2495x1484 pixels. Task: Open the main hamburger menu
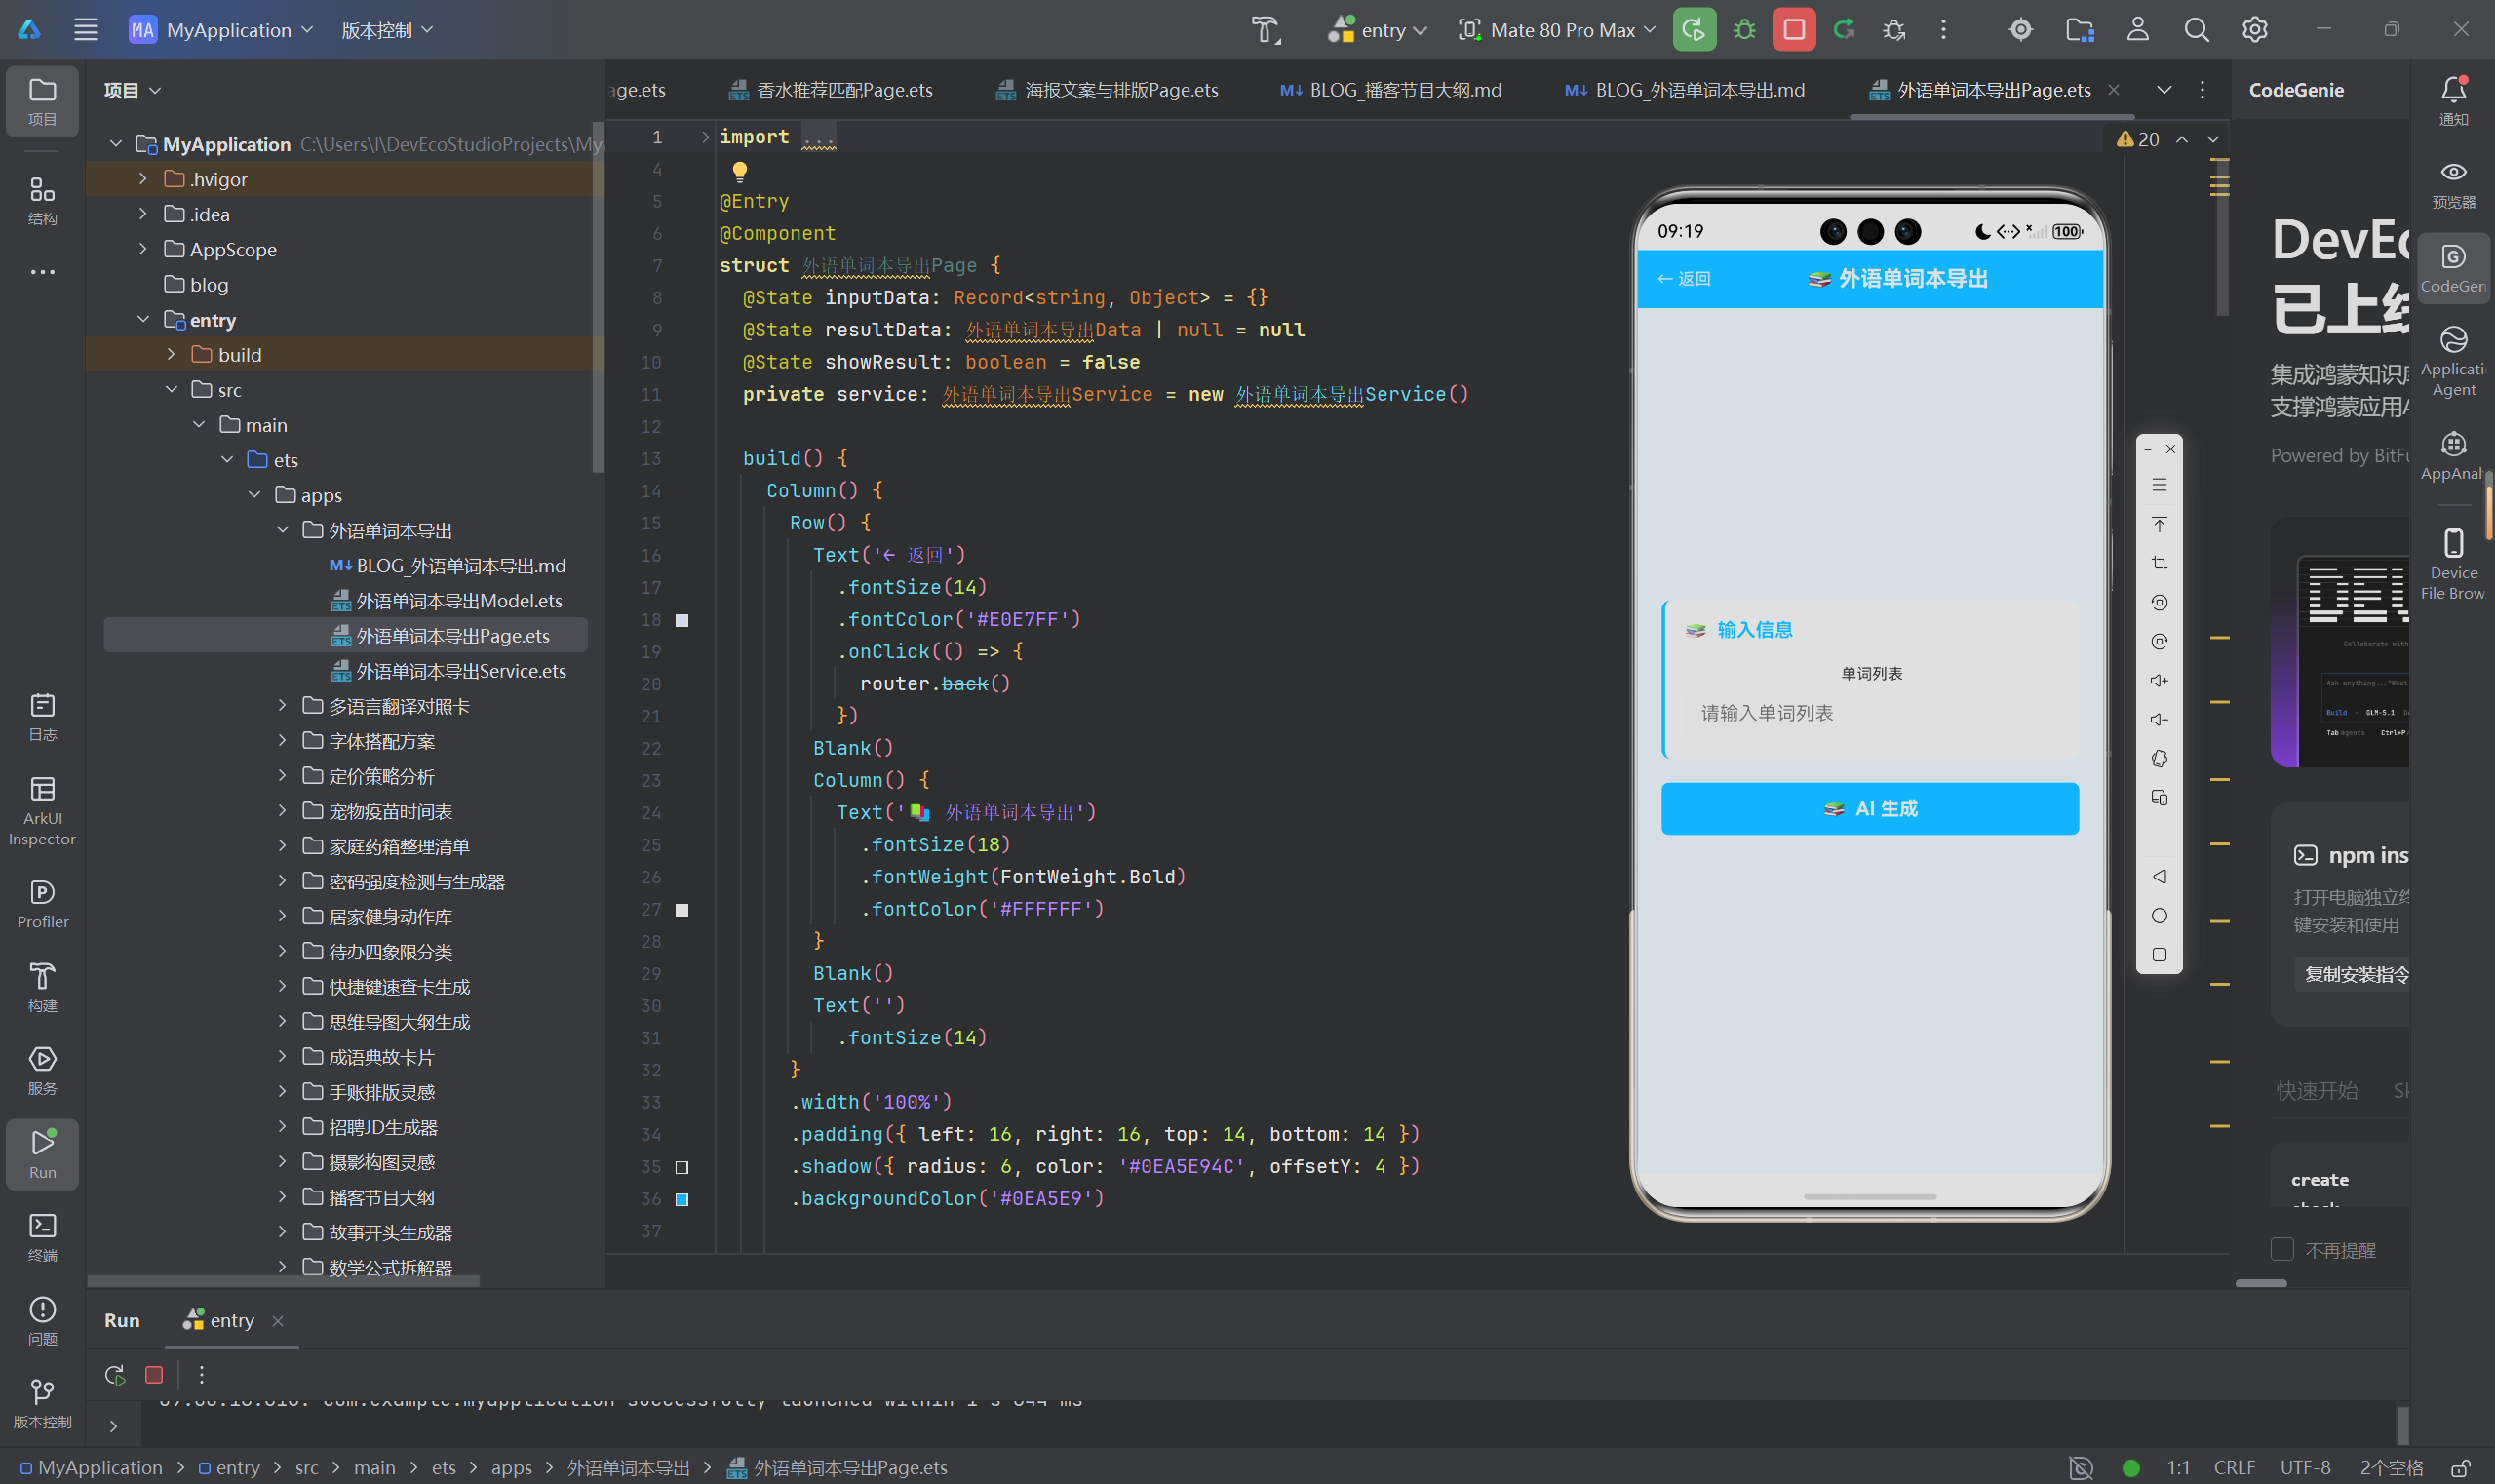click(86, 30)
